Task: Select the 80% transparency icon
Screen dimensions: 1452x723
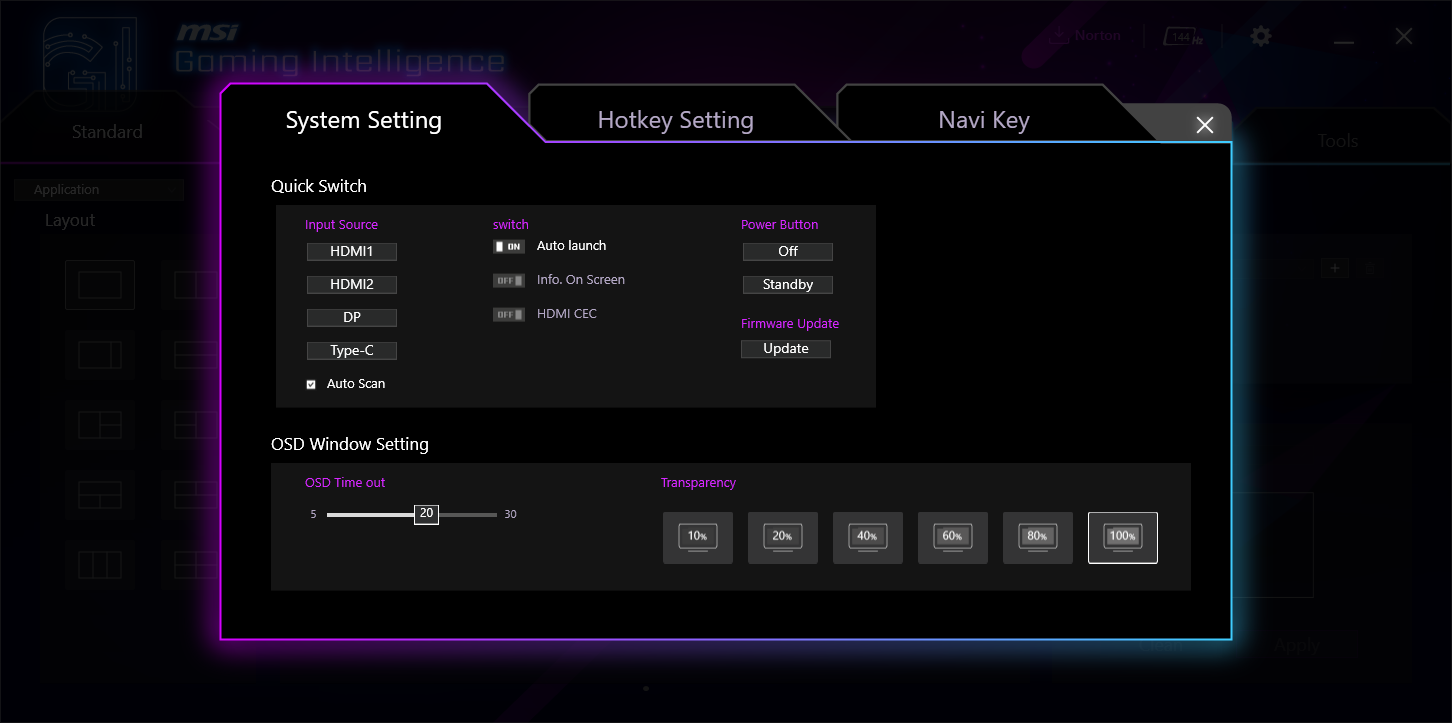Action: [1038, 538]
